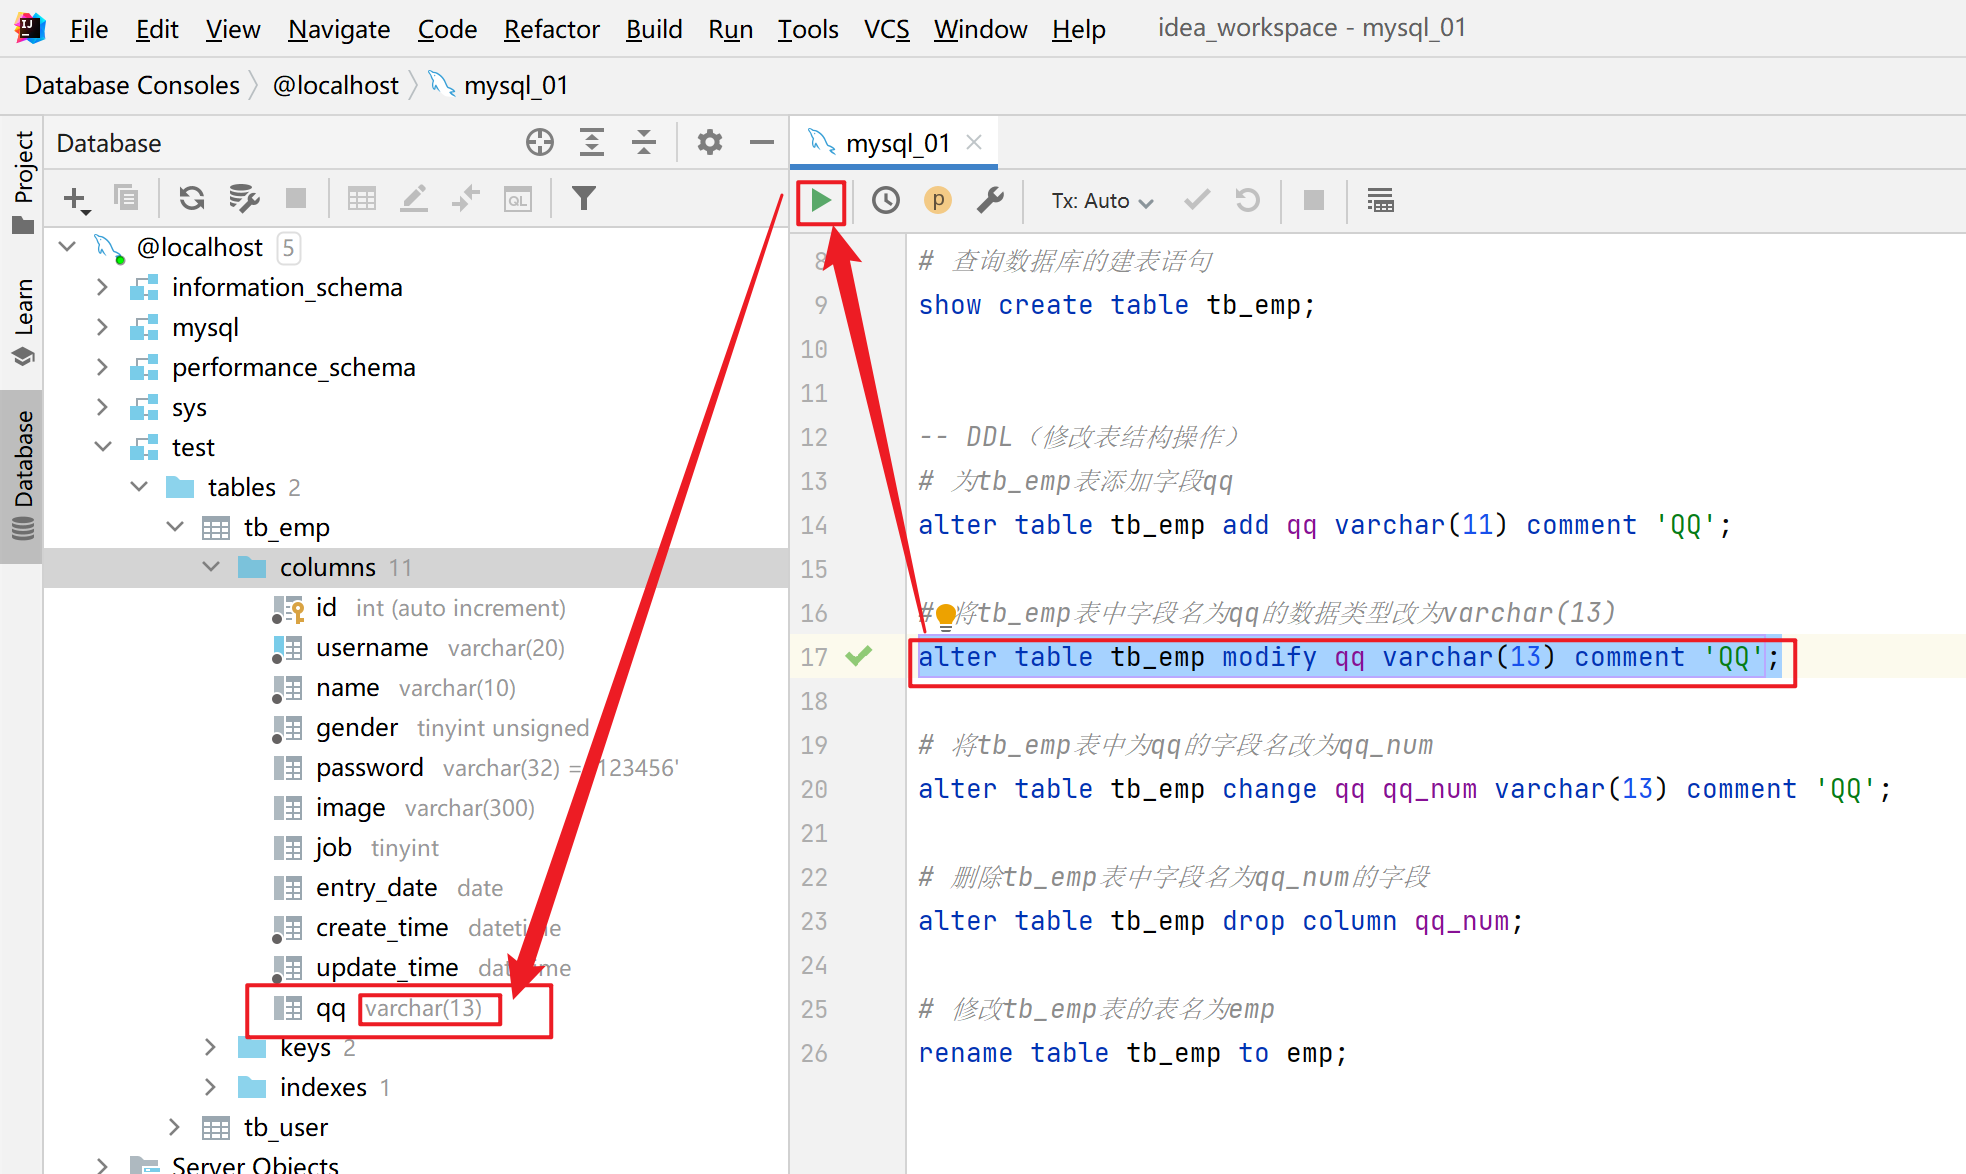Open the Project side tool window
1966x1174 pixels.
pyautogui.click(x=22, y=181)
